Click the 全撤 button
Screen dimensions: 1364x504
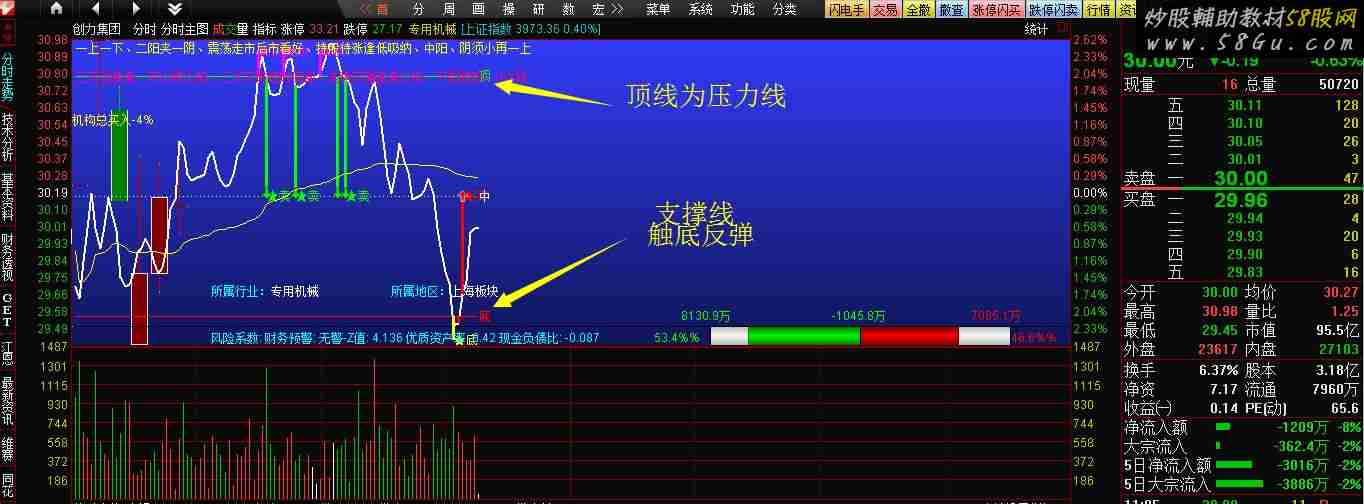(x=918, y=9)
